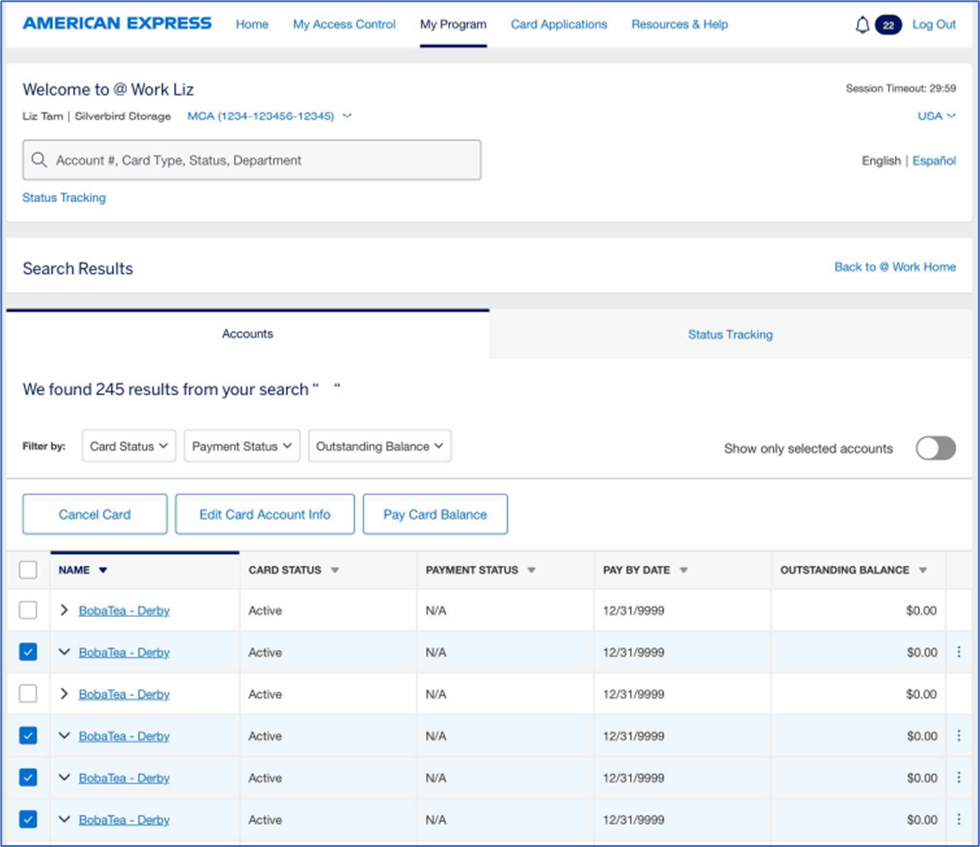Click the Back to @ Work Home link
Screen dimensions: 980x847
coord(895,267)
